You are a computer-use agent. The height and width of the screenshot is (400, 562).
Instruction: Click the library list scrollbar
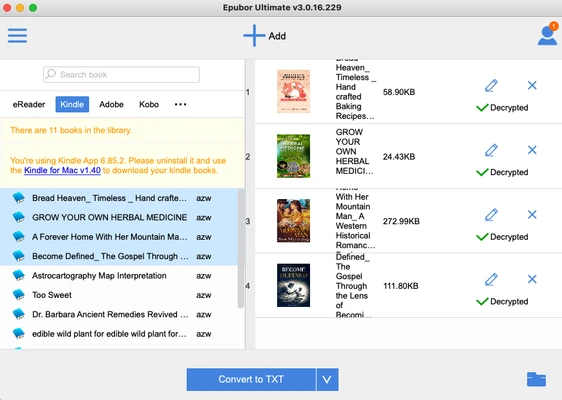(241, 248)
